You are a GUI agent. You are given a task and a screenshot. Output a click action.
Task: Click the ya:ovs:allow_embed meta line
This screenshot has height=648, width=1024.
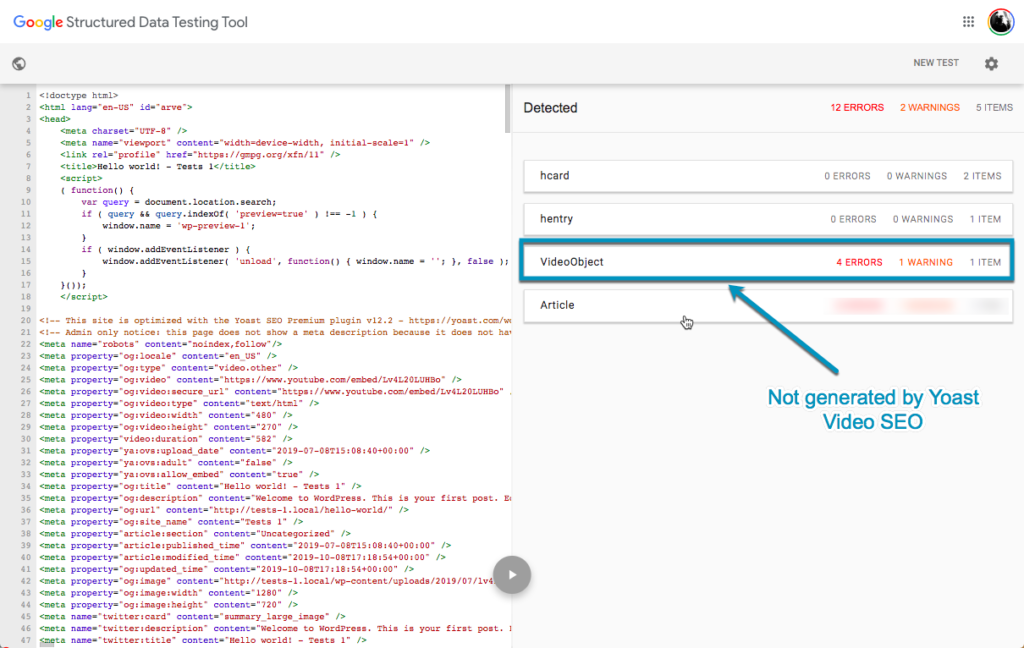click(x=179, y=474)
